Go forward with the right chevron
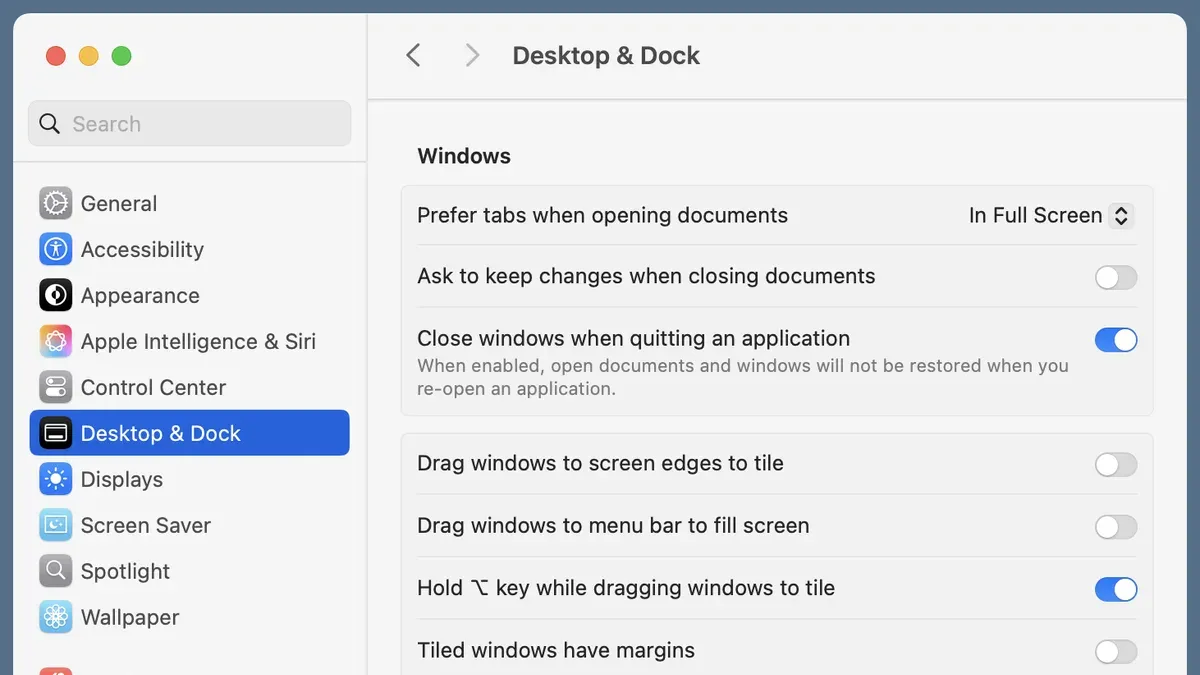This screenshot has width=1200, height=675. click(x=472, y=55)
